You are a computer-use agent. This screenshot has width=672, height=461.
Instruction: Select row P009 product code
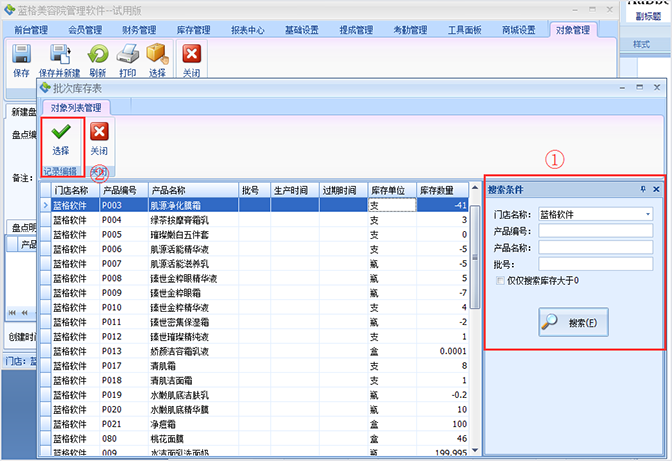tap(124, 293)
